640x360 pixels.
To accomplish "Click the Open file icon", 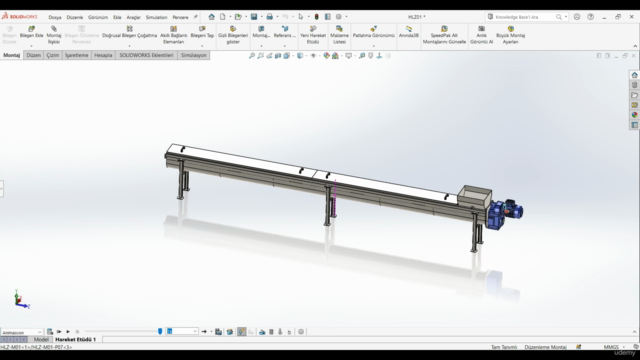I will click(x=238, y=17).
